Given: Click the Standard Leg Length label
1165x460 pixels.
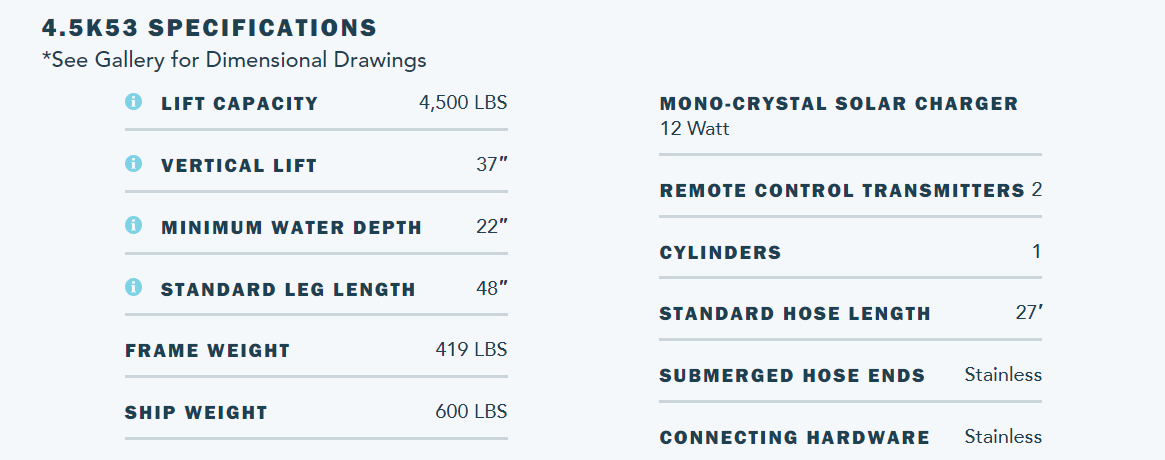Looking at the screenshot, I should pos(288,290).
